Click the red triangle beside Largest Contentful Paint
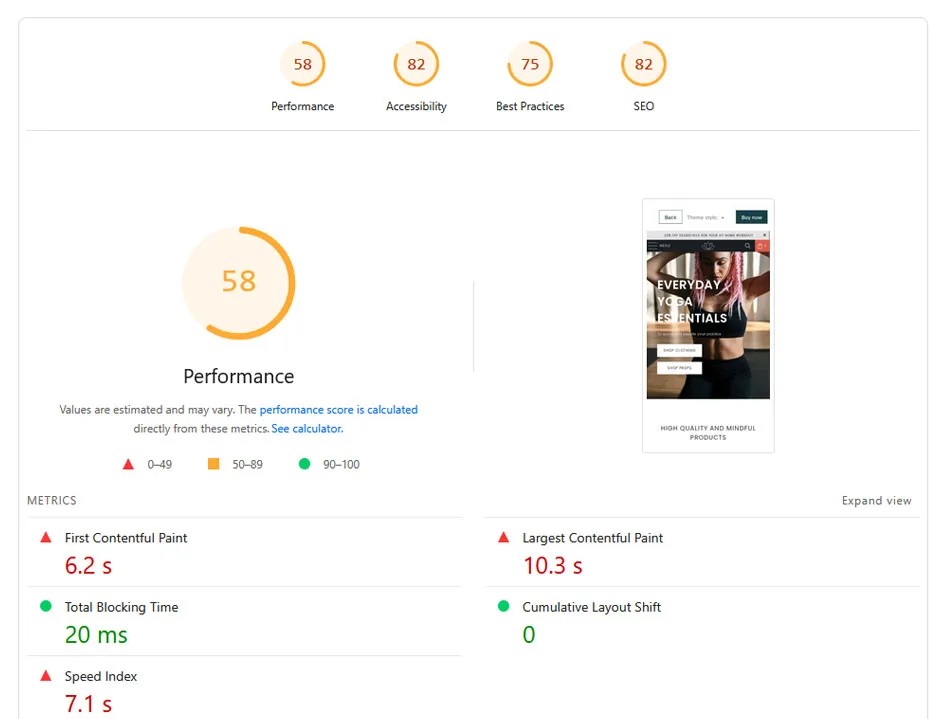 [504, 538]
